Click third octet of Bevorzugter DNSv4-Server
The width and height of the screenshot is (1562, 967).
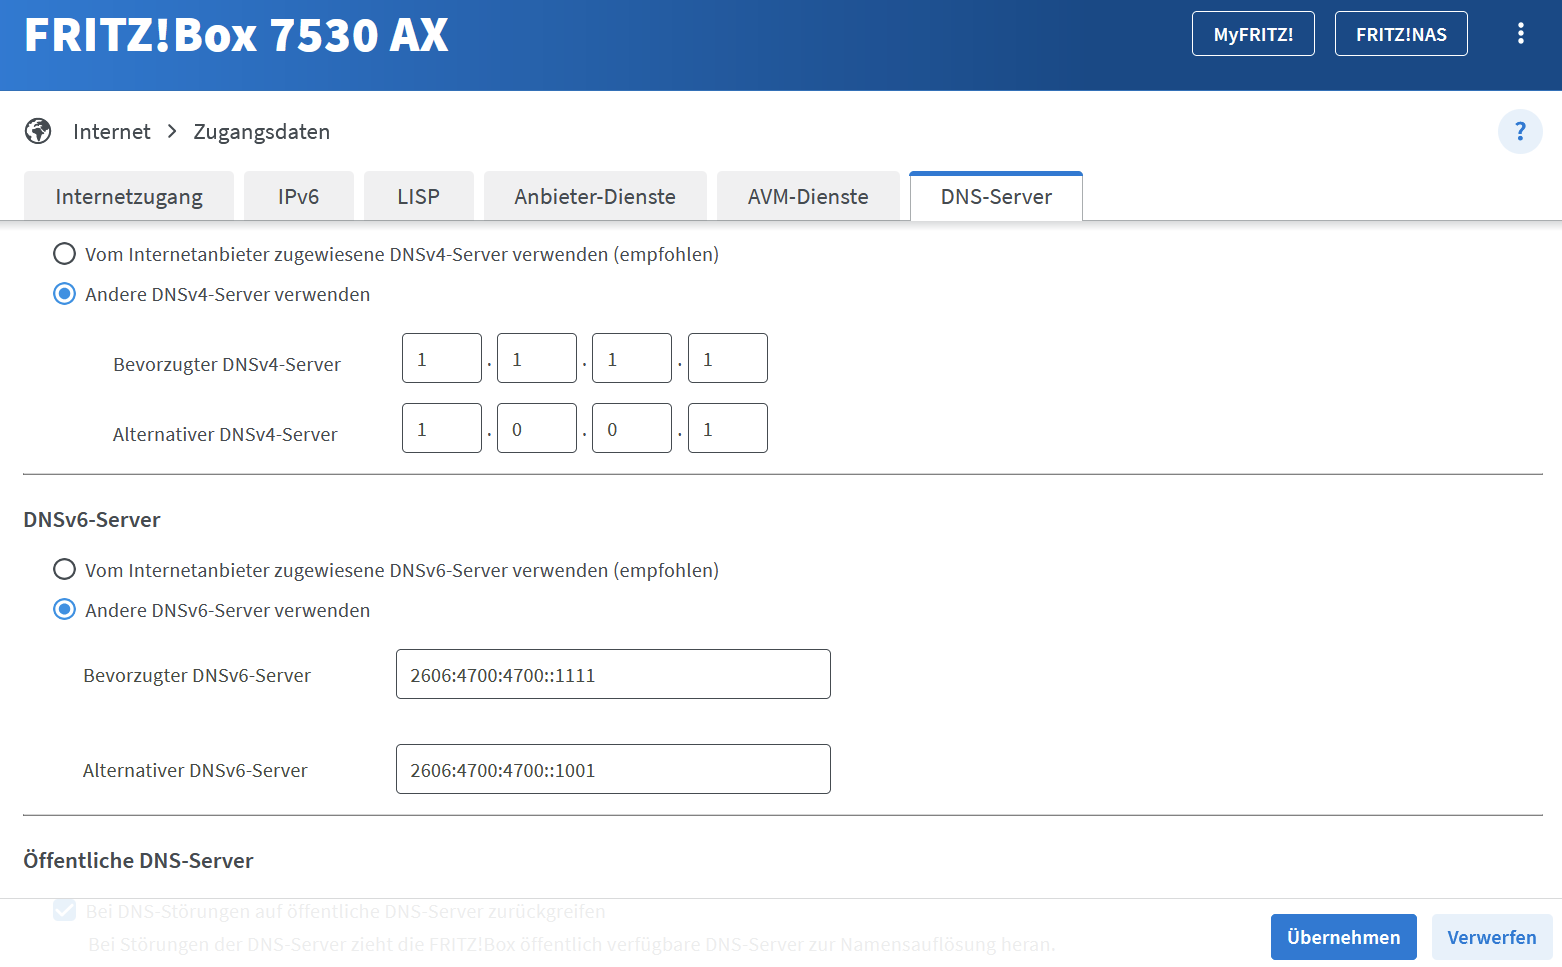[632, 358]
